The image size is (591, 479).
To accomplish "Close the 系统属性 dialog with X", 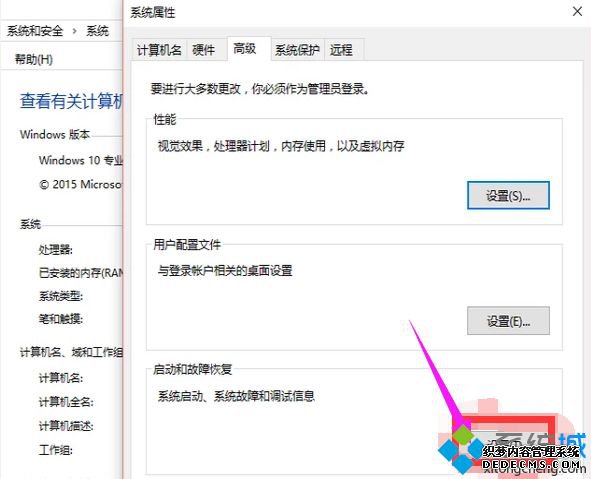I will [577, 12].
